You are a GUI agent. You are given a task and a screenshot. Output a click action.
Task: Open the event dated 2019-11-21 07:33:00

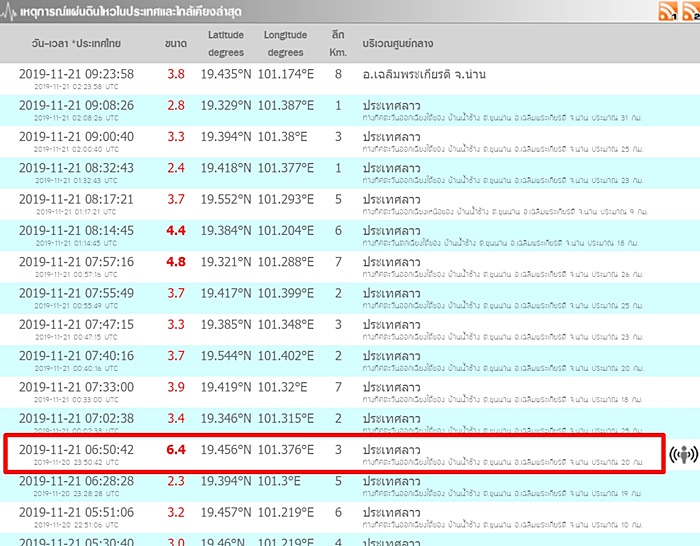click(x=76, y=387)
